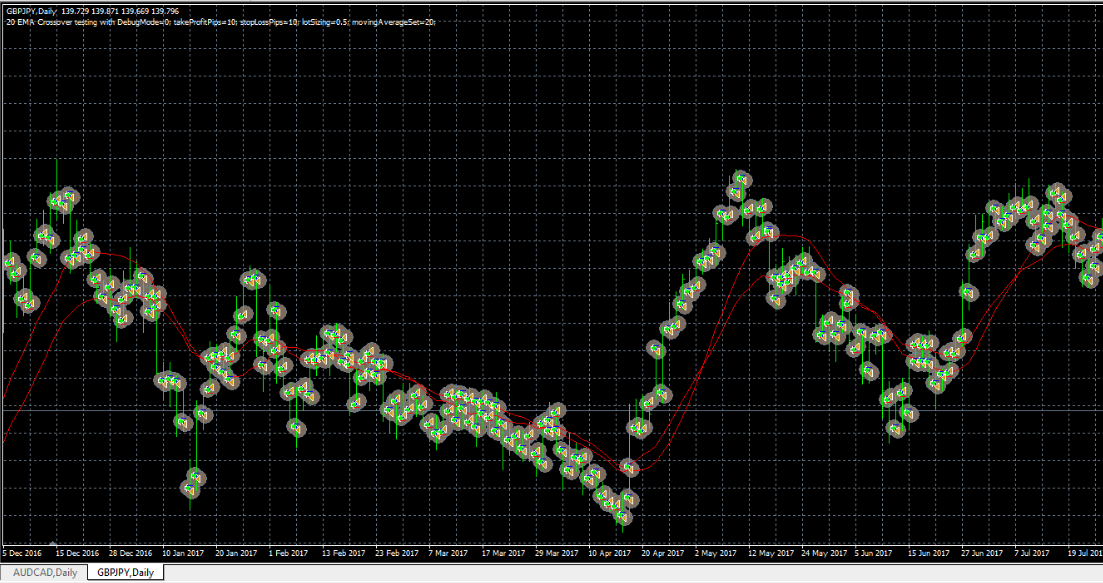1103x583 pixels.
Task: Click the 20 EMA Crossover testing comment line
Action: point(221,22)
